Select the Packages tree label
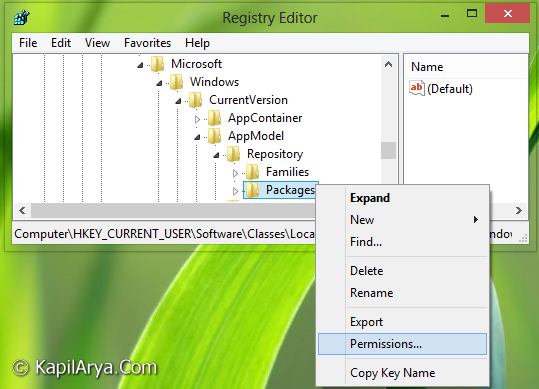The height and width of the screenshot is (389, 539). click(x=290, y=190)
